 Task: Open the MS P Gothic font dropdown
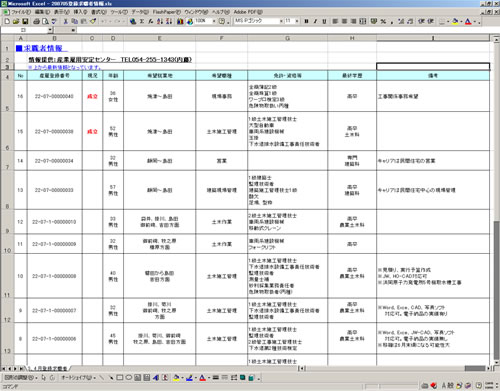pos(281,21)
